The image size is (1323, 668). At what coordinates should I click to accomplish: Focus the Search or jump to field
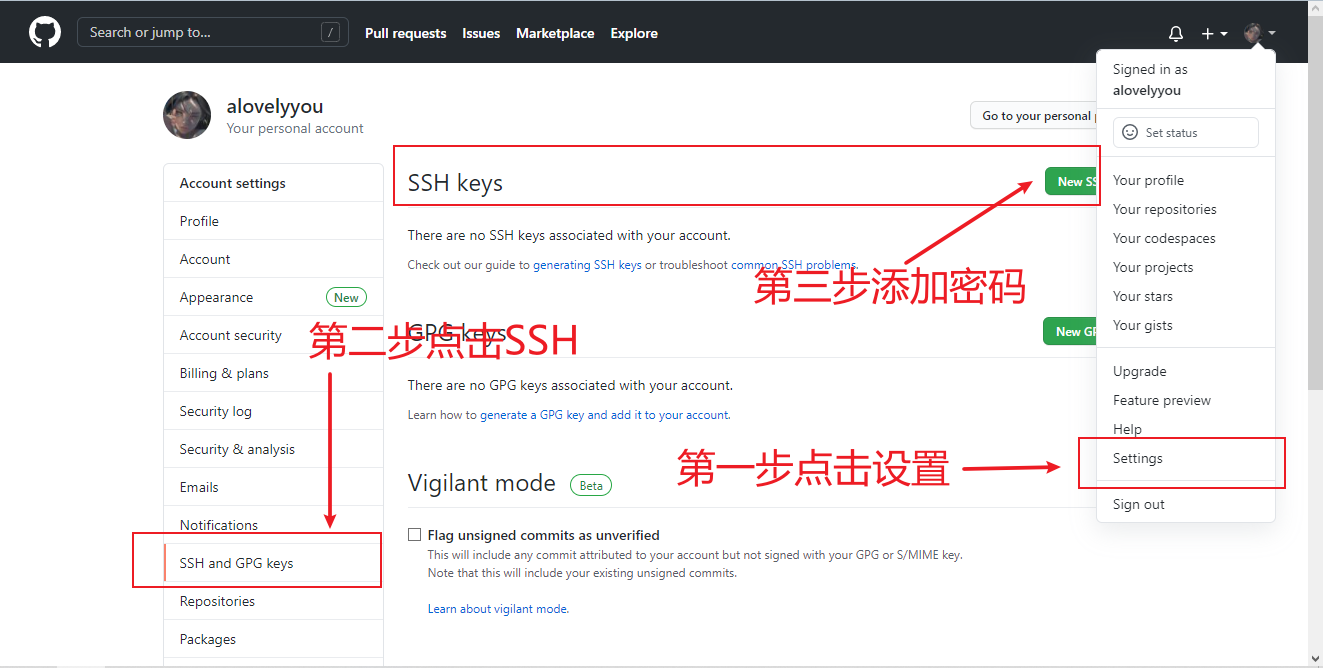[x=213, y=32]
